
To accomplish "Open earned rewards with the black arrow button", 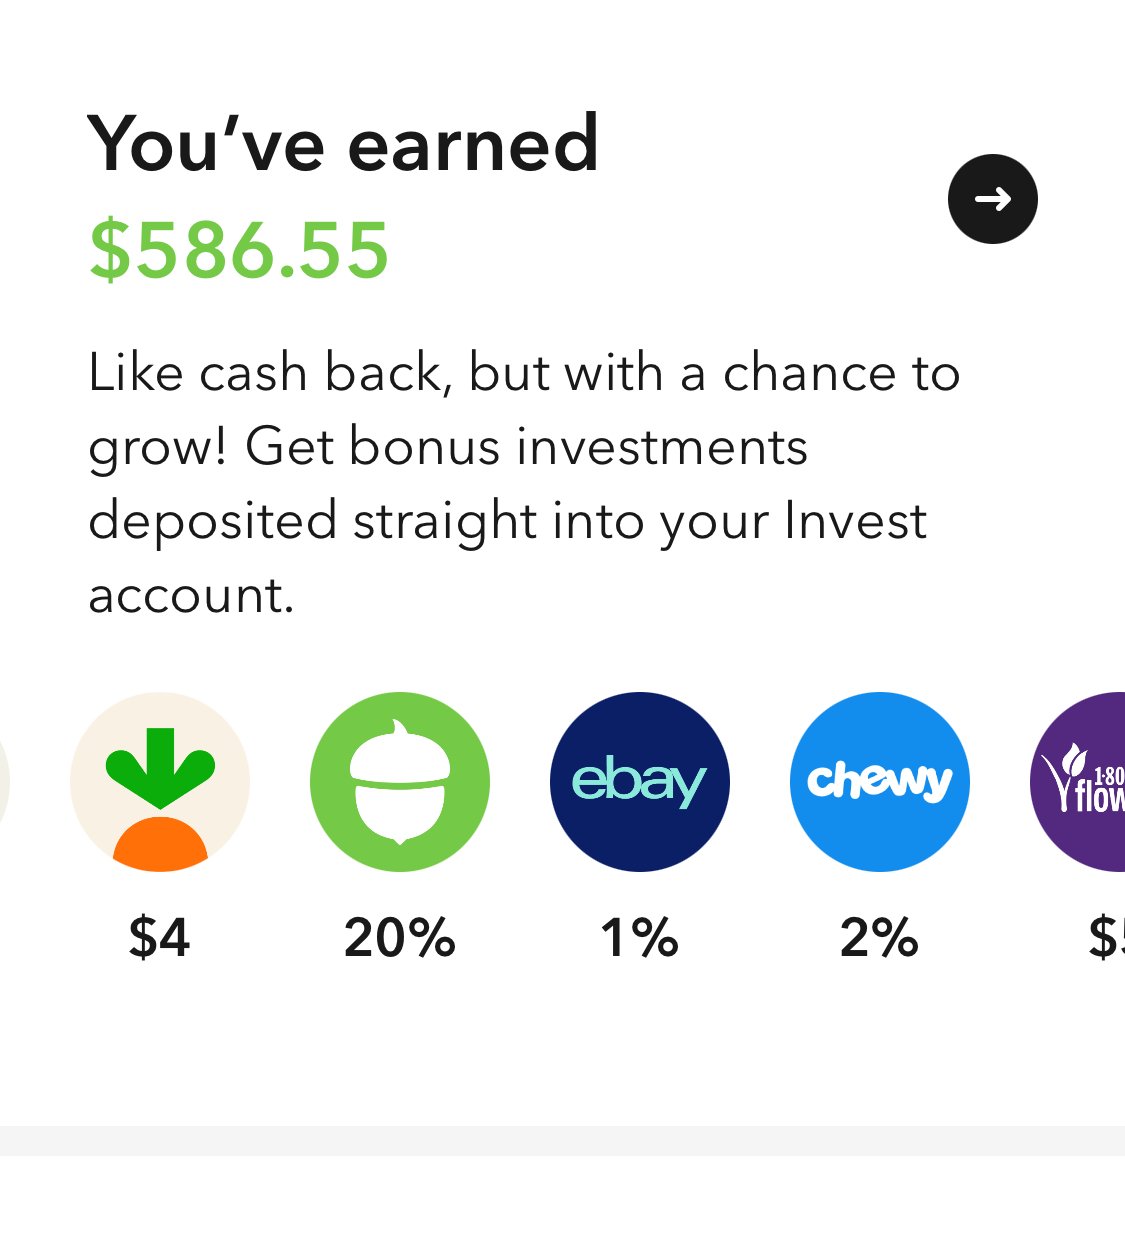I will (x=992, y=199).
